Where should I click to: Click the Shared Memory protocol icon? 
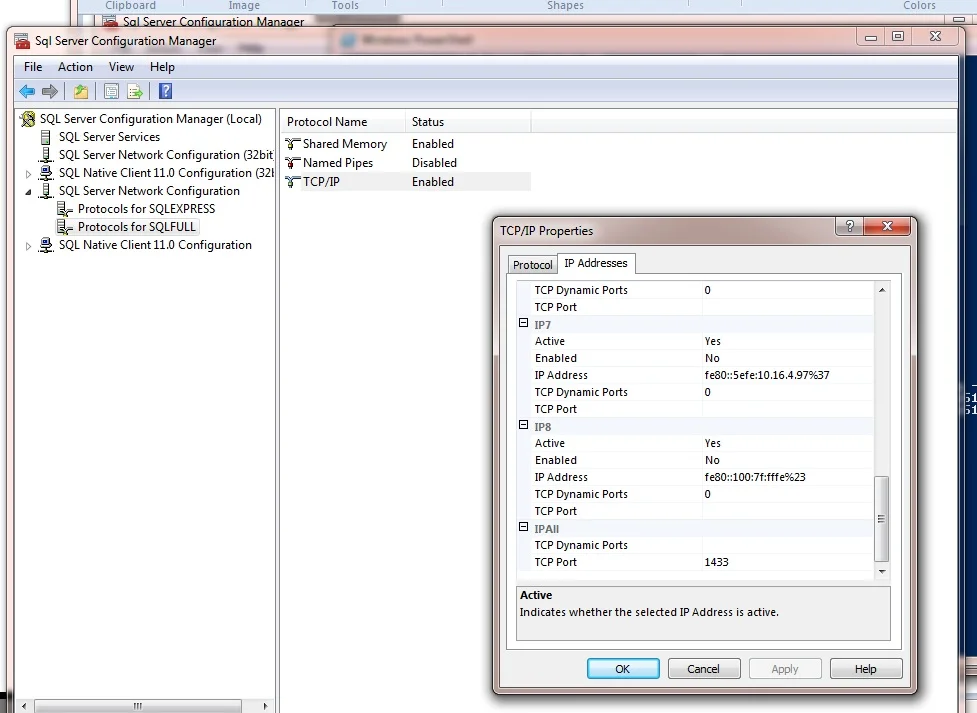point(293,144)
